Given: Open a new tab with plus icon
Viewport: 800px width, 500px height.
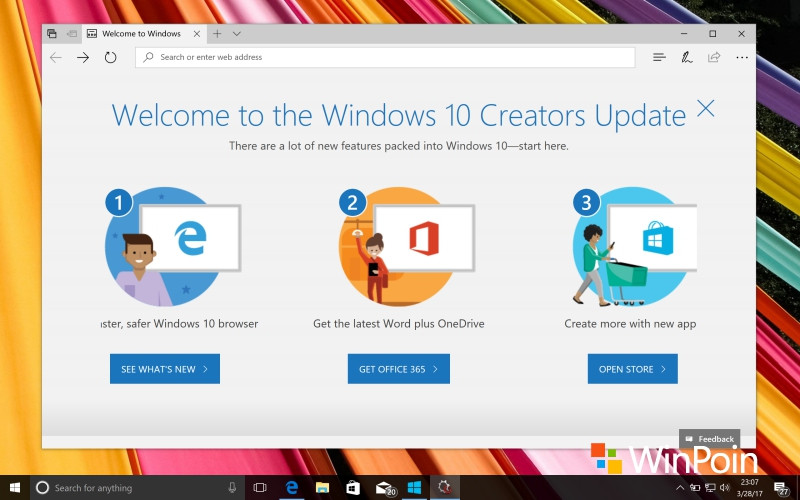Looking at the screenshot, I should [217, 34].
